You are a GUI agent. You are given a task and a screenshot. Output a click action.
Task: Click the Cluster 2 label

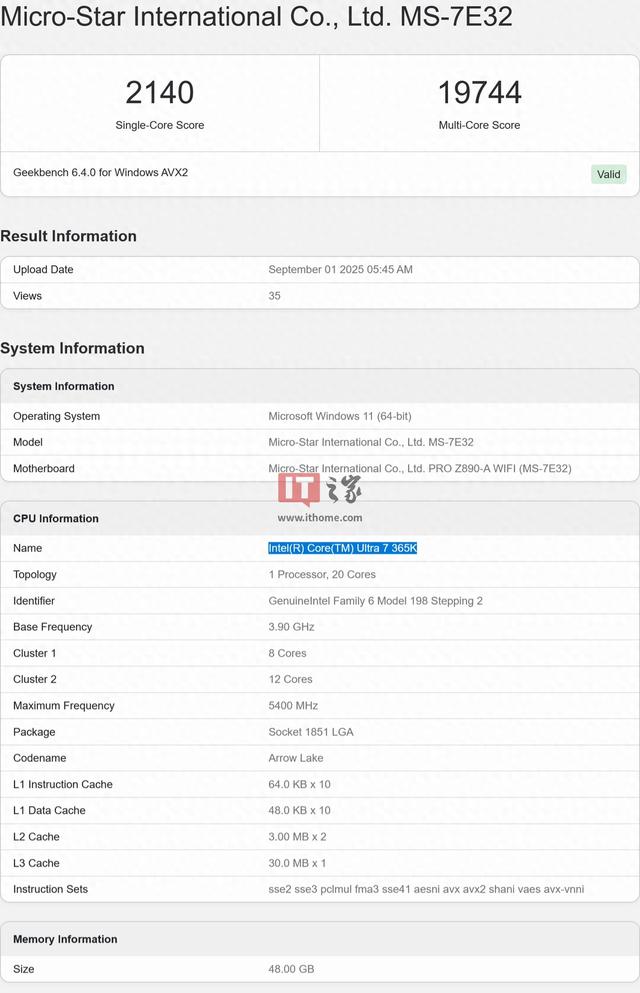pyautogui.click(x=35, y=680)
